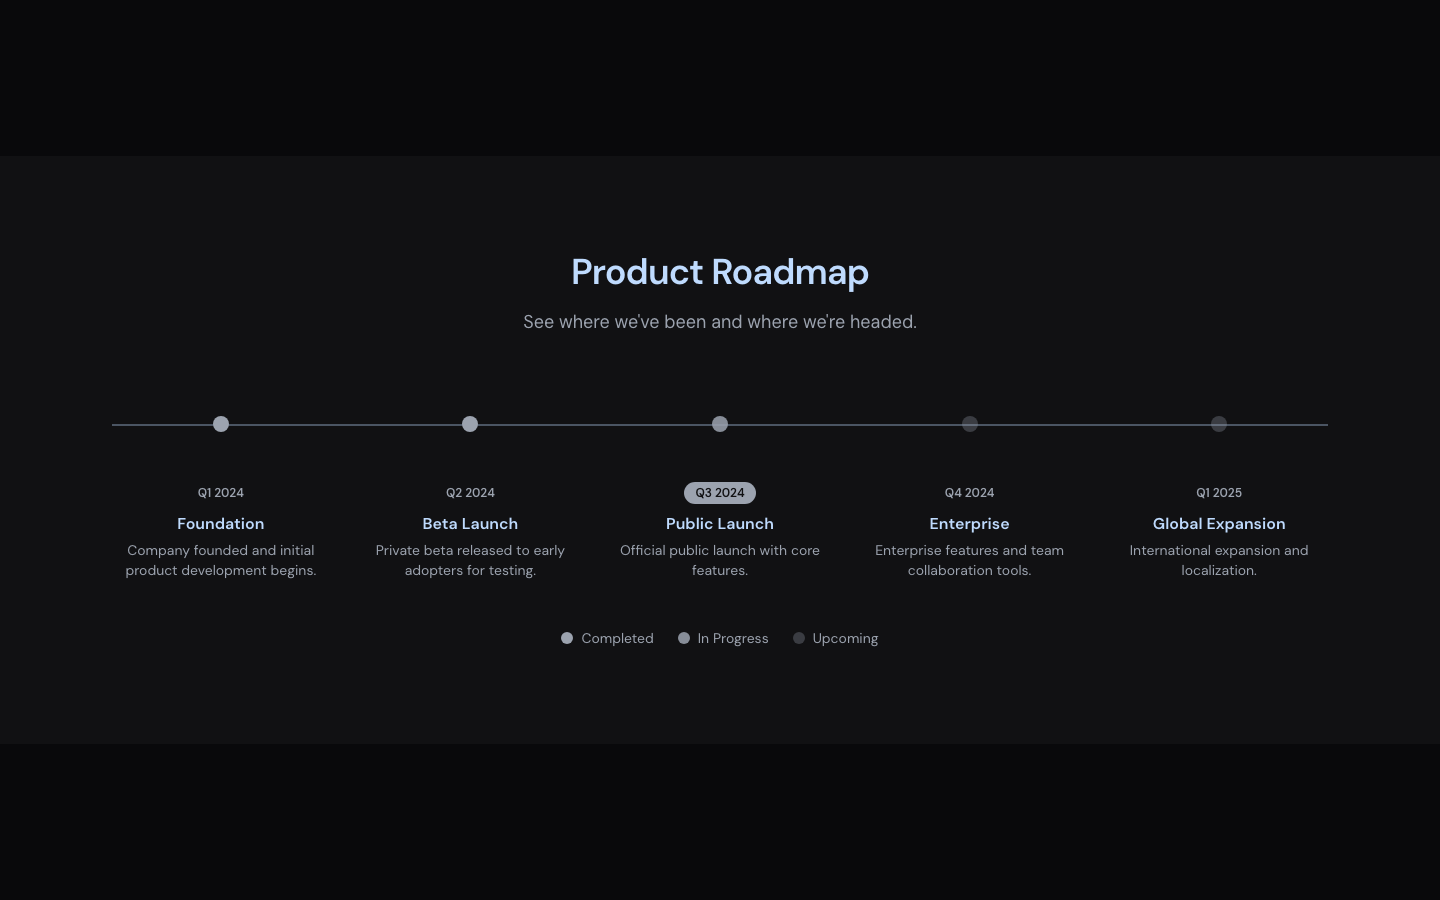1440x900 pixels.
Task: Click the Completed legend dot
Action: 567,638
